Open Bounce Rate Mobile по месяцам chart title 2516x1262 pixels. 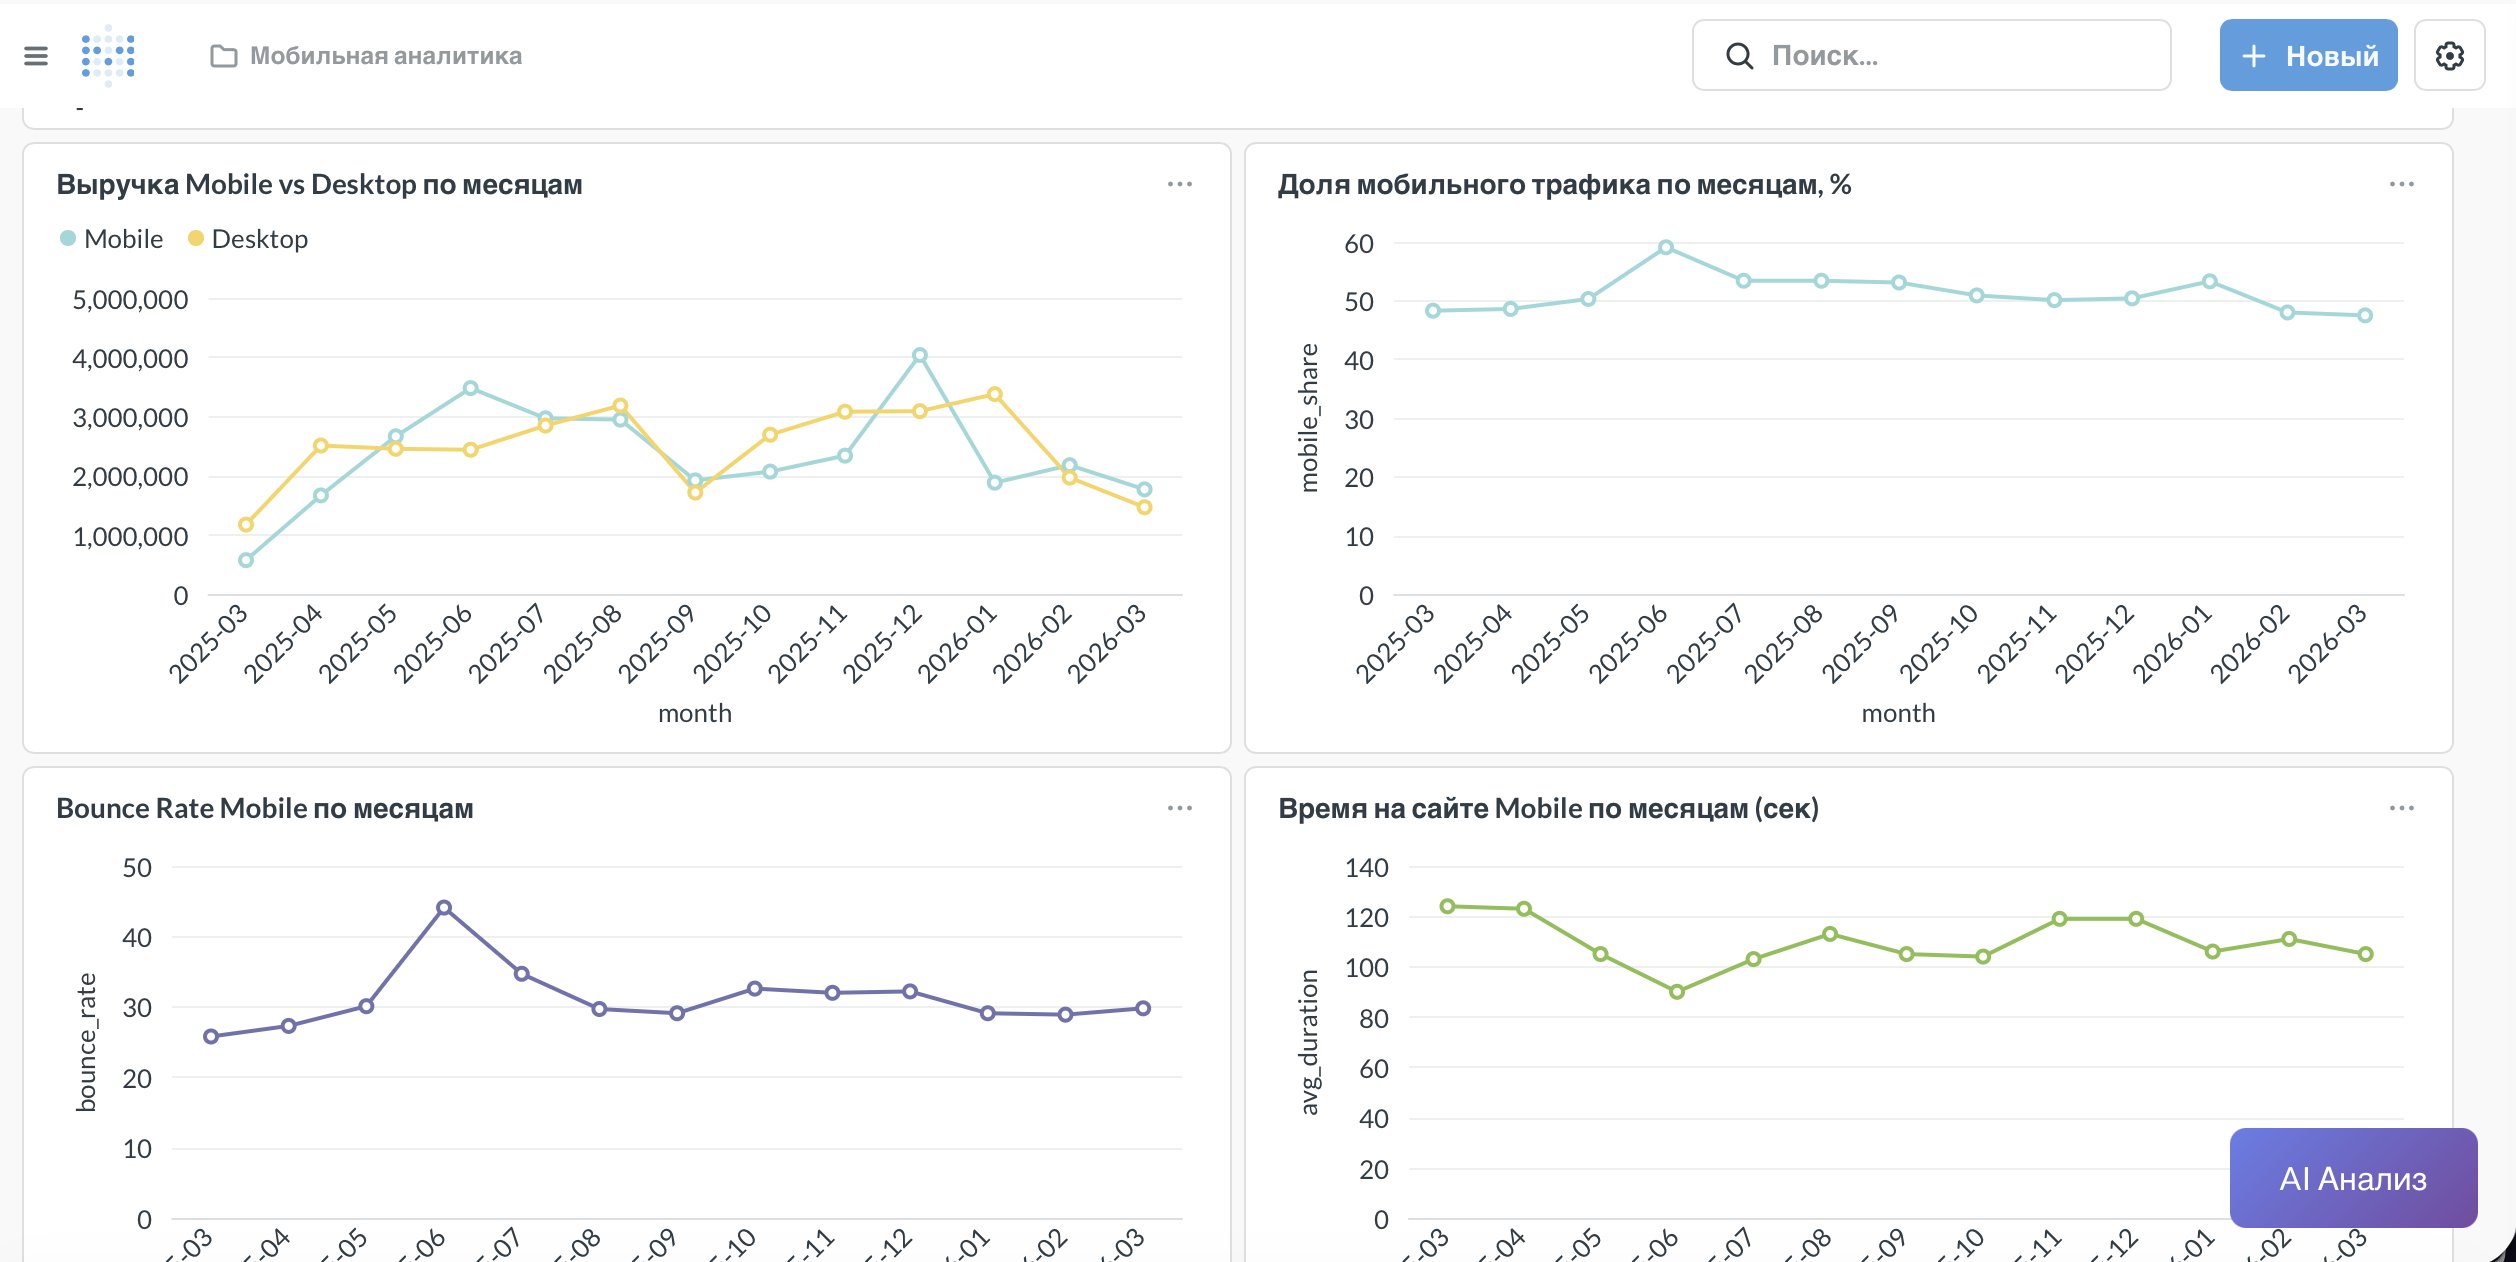tap(265, 808)
